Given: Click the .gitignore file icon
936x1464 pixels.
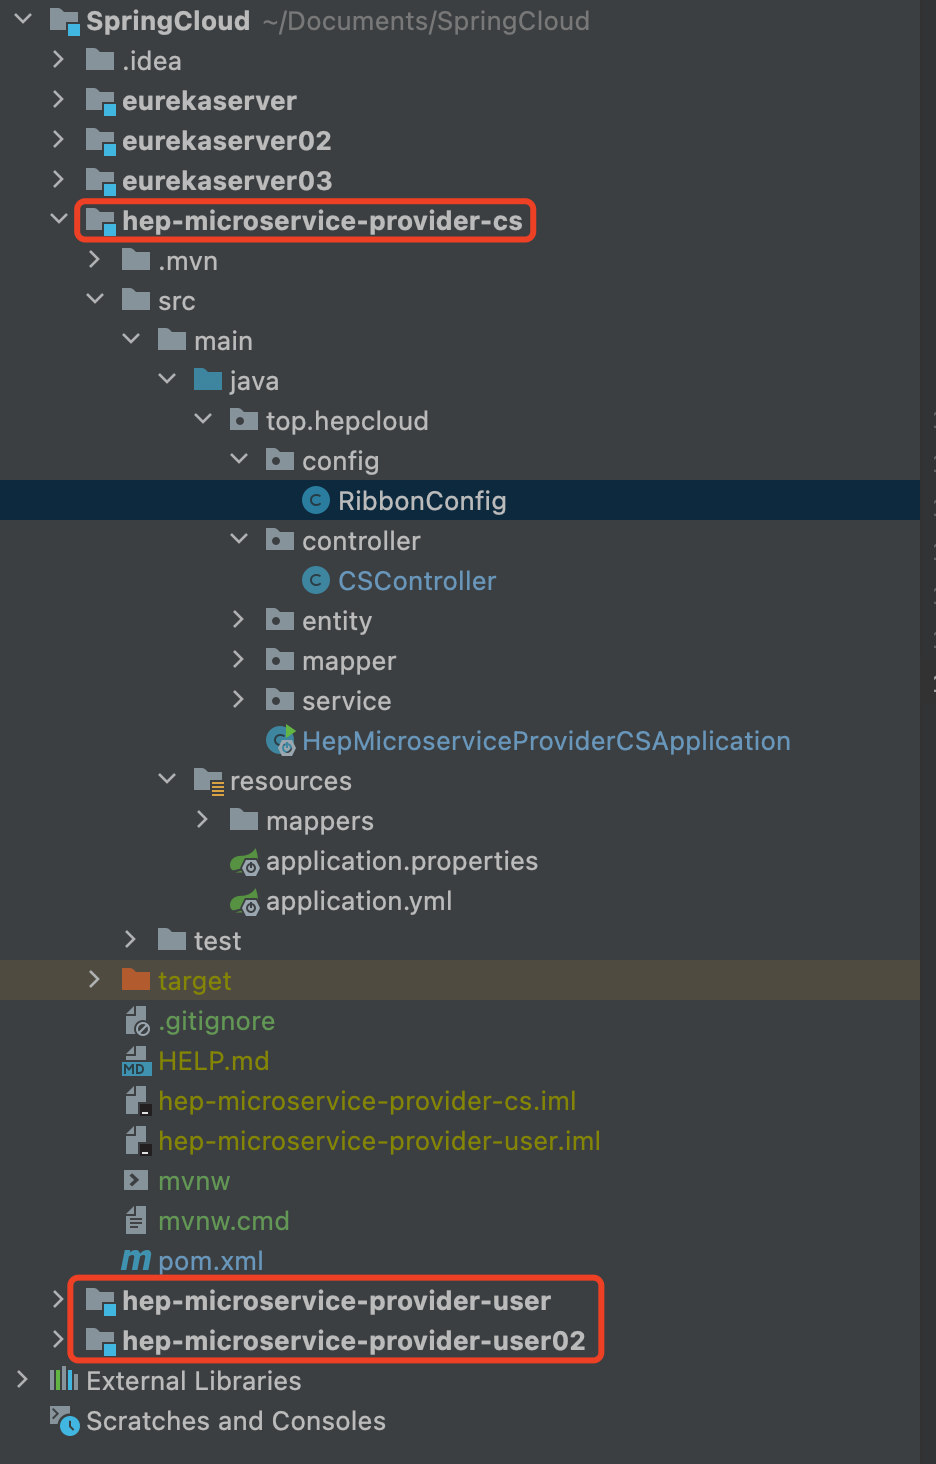Looking at the screenshot, I should [136, 1021].
